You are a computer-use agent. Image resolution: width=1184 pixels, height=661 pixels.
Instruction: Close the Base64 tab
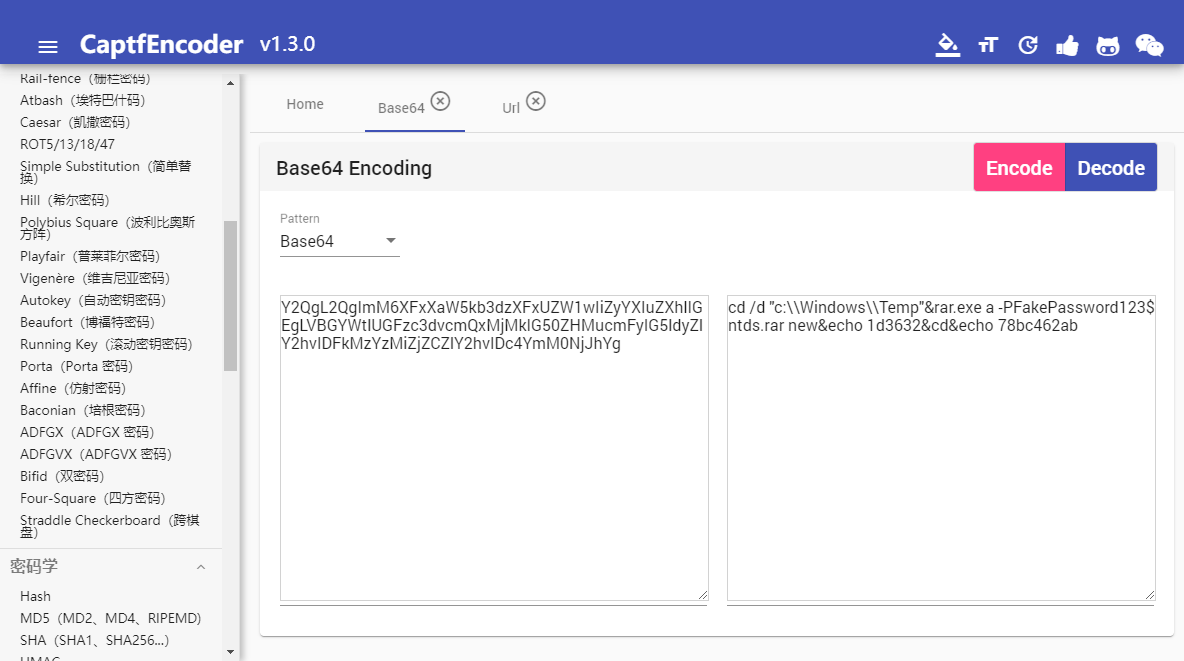click(x=440, y=100)
